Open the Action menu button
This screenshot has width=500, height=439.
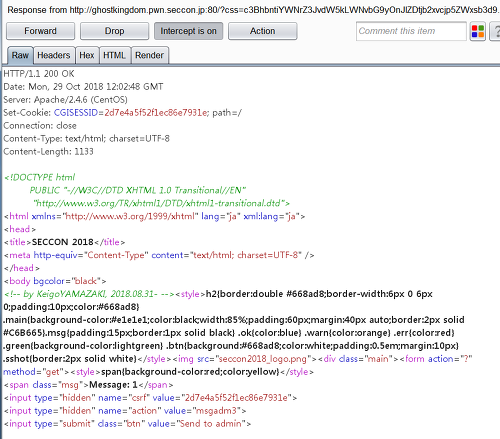pyautogui.click(x=262, y=31)
